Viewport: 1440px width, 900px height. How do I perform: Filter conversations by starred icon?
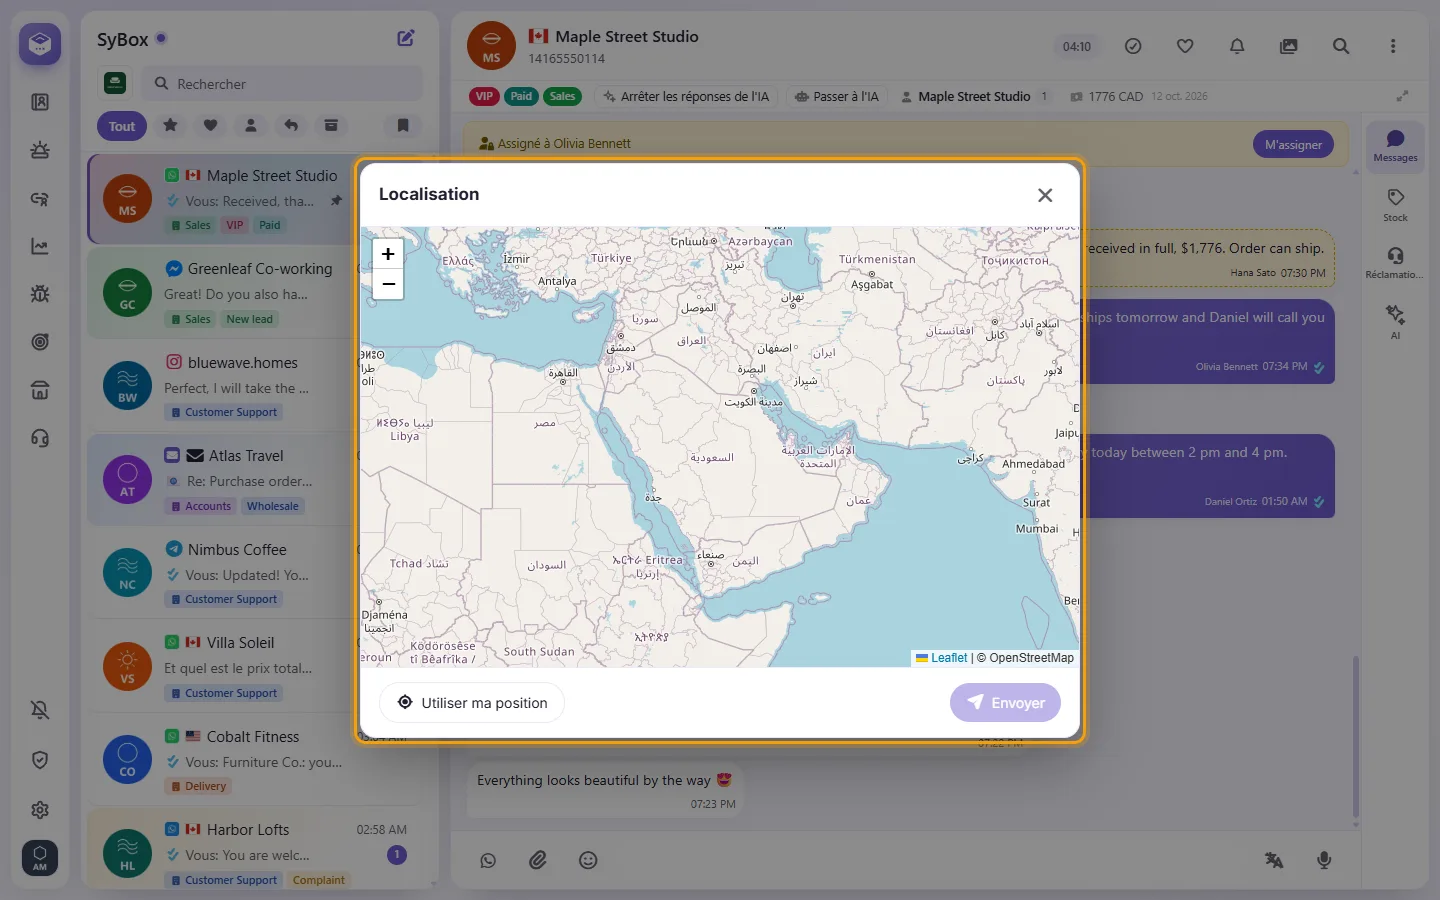171,125
